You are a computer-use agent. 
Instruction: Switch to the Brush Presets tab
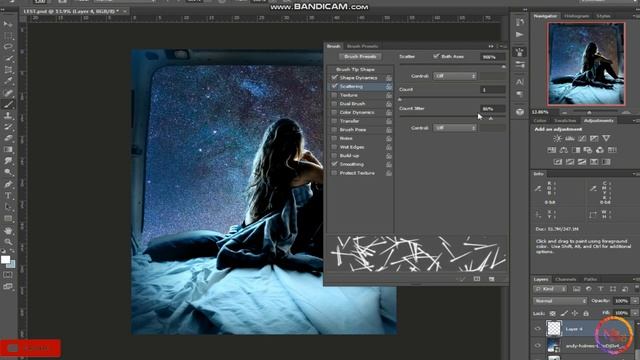click(362, 46)
